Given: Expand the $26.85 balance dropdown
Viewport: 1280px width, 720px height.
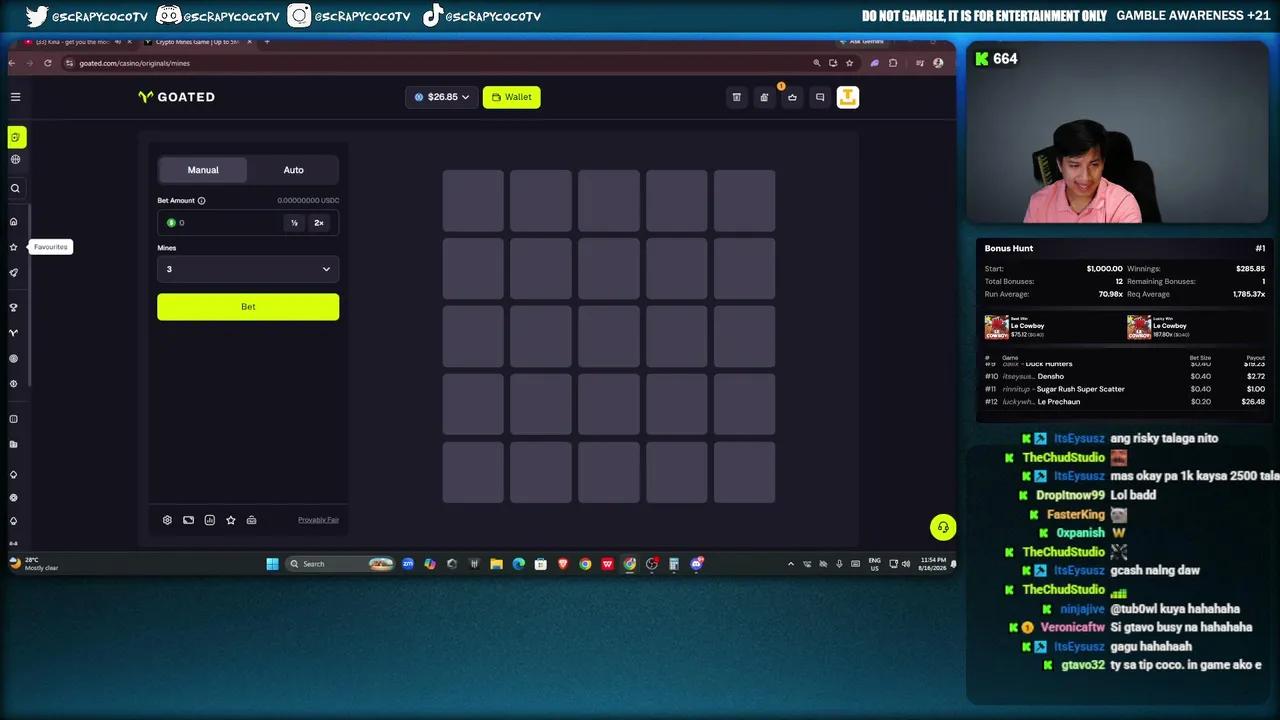Looking at the screenshot, I should (x=442, y=97).
